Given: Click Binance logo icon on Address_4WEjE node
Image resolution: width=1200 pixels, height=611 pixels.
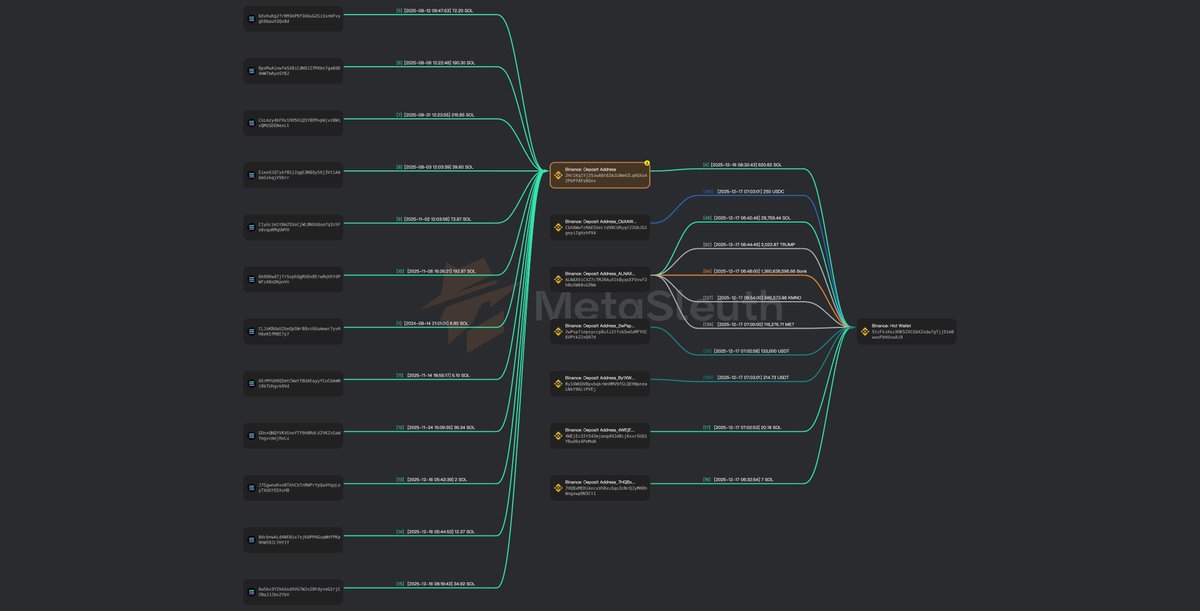Looking at the screenshot, I should (558, 435).
